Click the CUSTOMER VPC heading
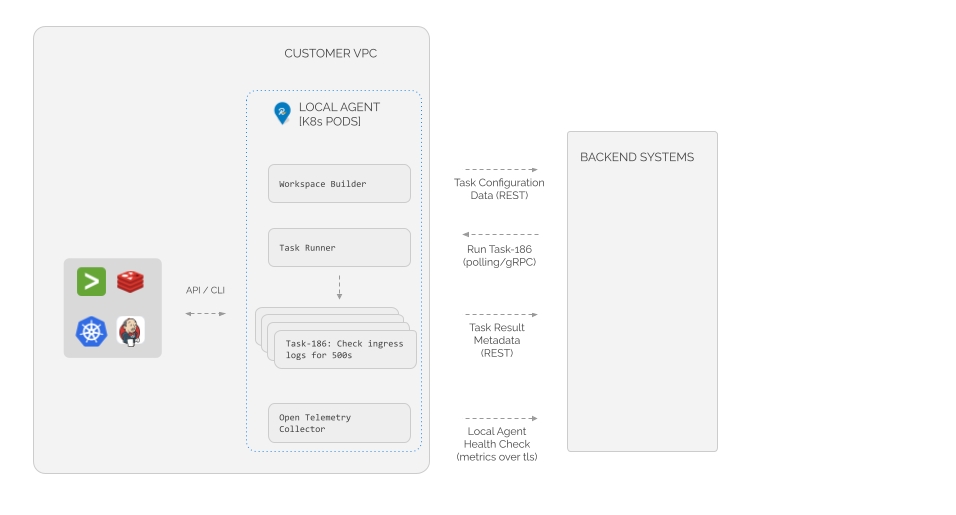This screenshot has height=515, width=956. coord(331,54)
